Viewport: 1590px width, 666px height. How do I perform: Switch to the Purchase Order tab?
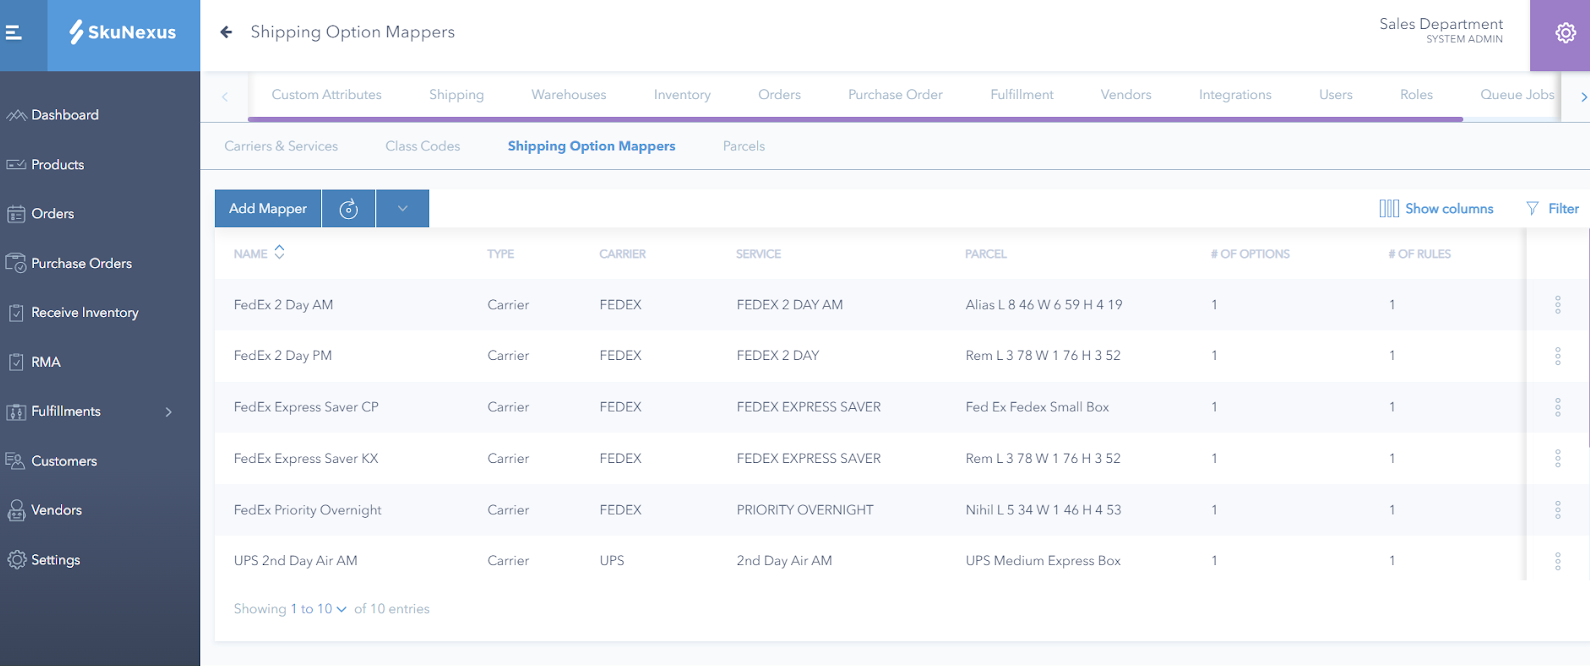click(895, 95)
